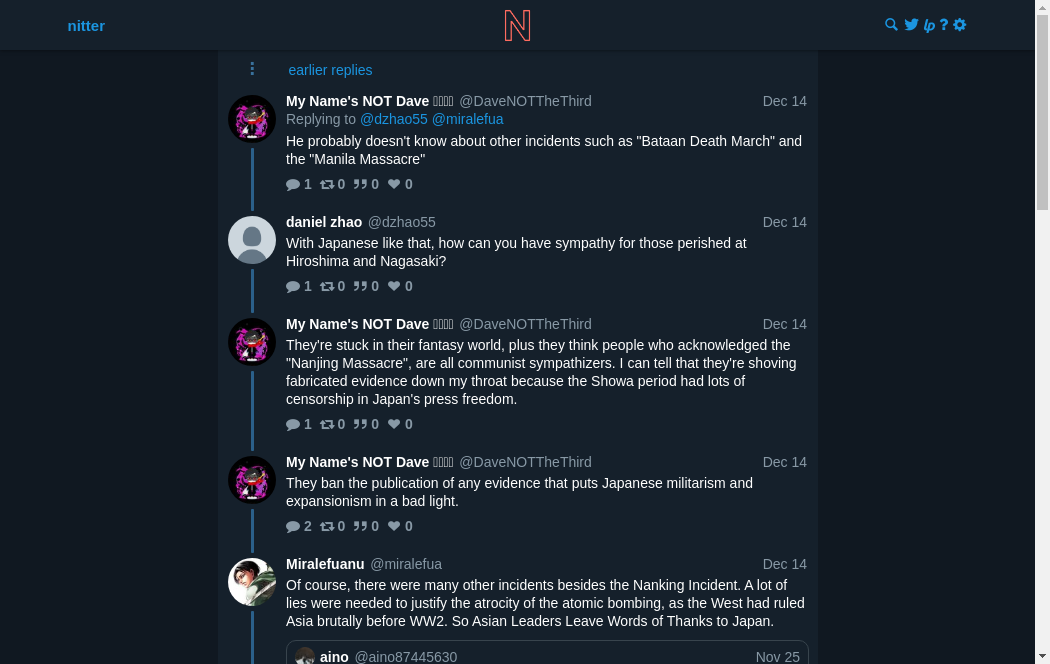Open the Miralefuanu profile name link

(325, 564)
